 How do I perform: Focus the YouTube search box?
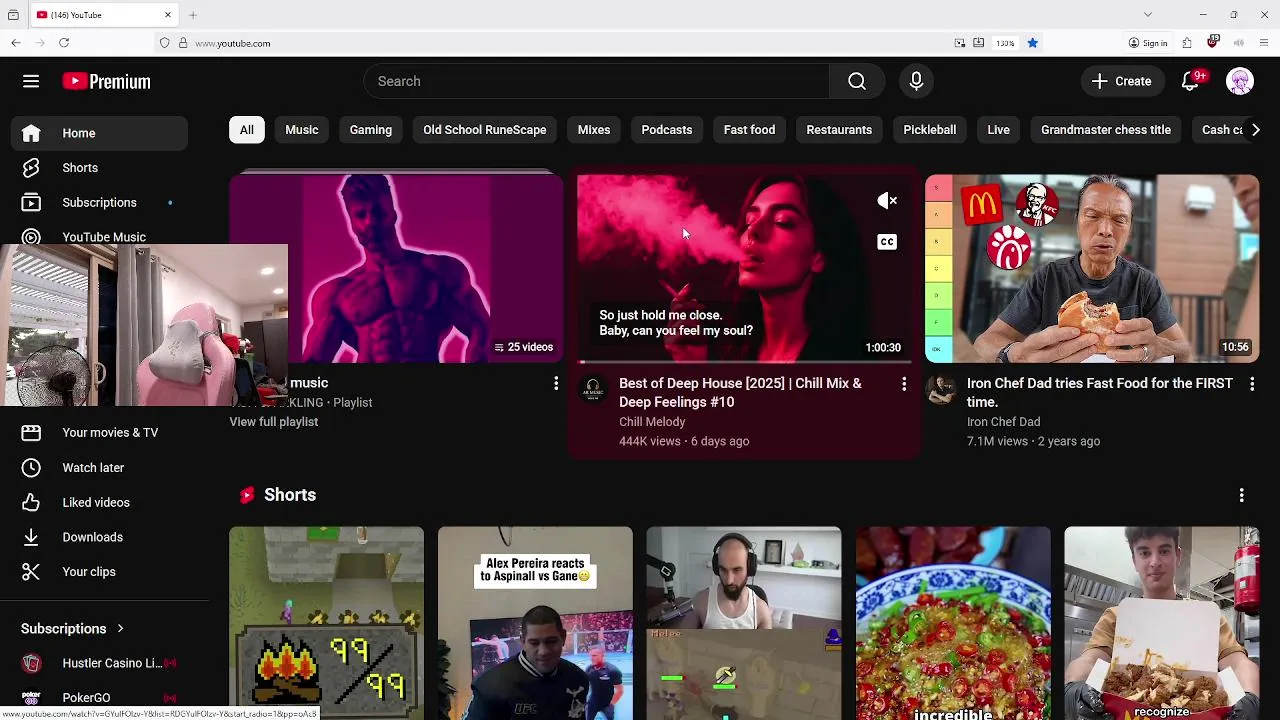coord(596,81)
